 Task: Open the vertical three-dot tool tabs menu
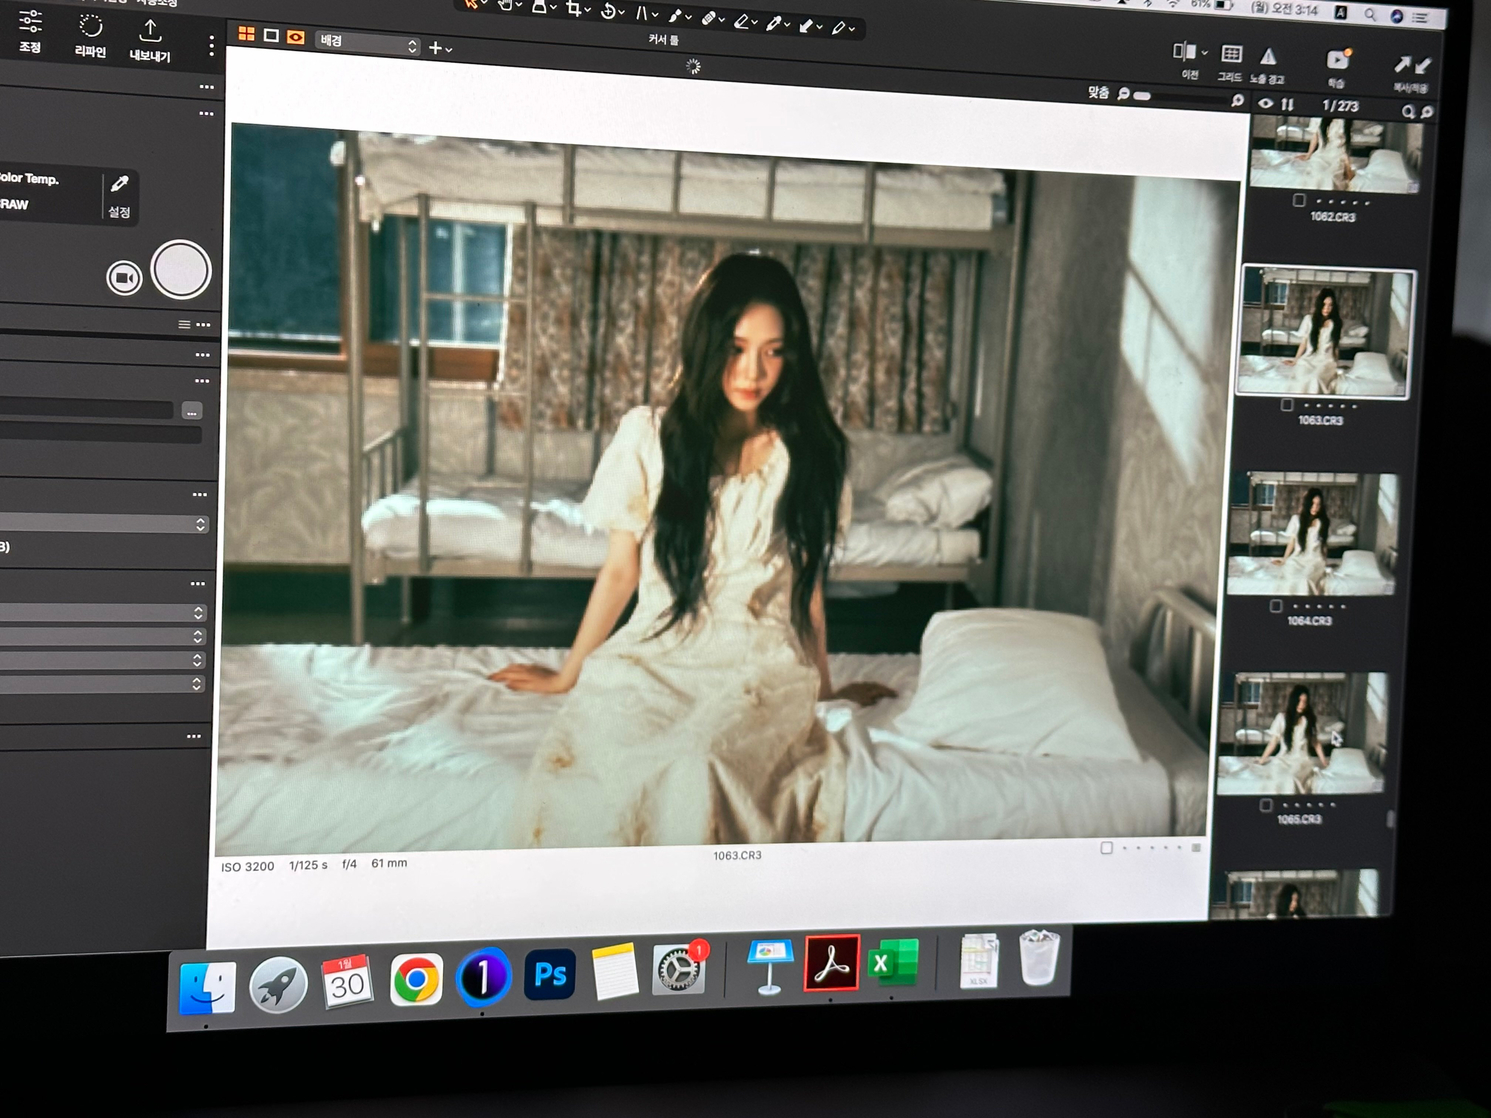pyautogui.click(x=211, y=46)
